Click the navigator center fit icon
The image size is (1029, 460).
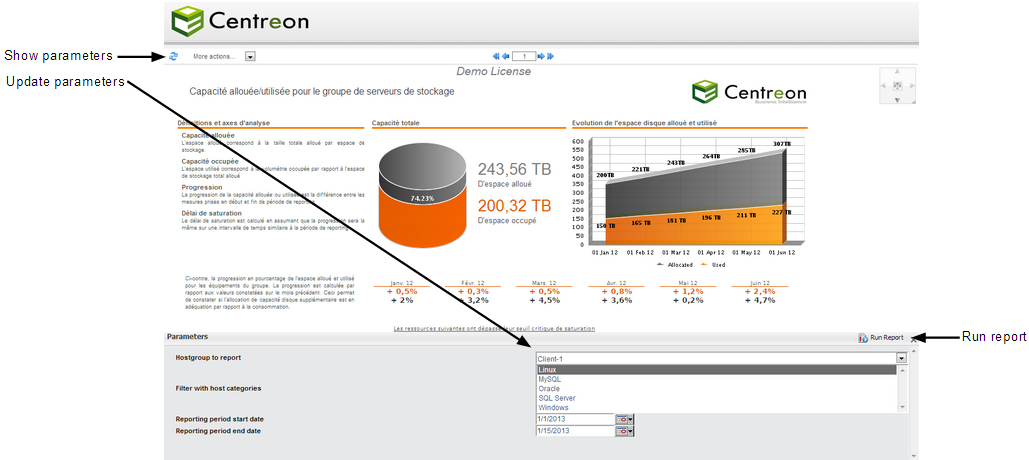click(897, 85)
